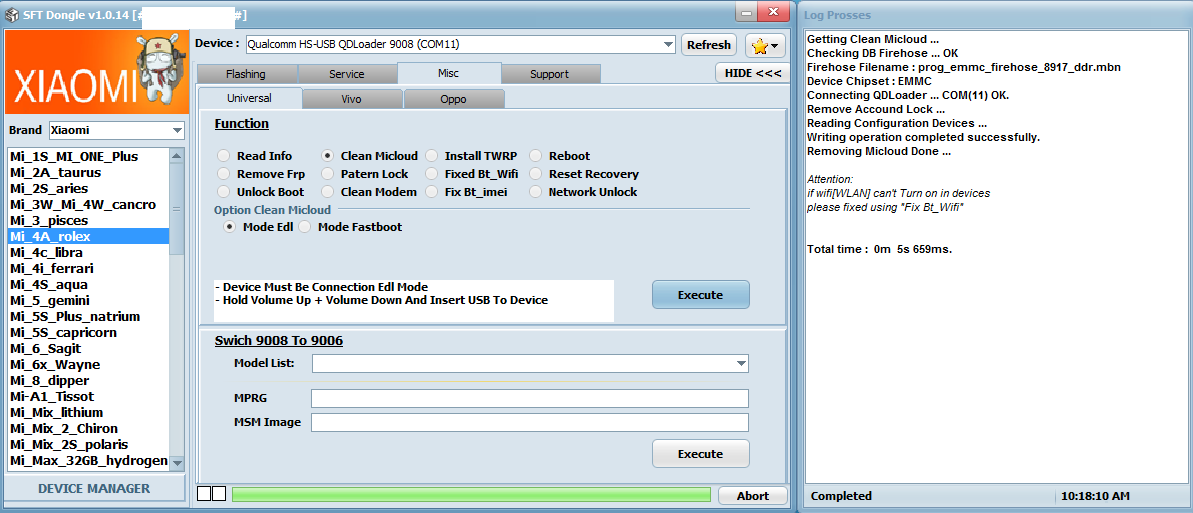Select Mi_8_dipper in the model list
The image size is (1193, 513).
point(88,381)
